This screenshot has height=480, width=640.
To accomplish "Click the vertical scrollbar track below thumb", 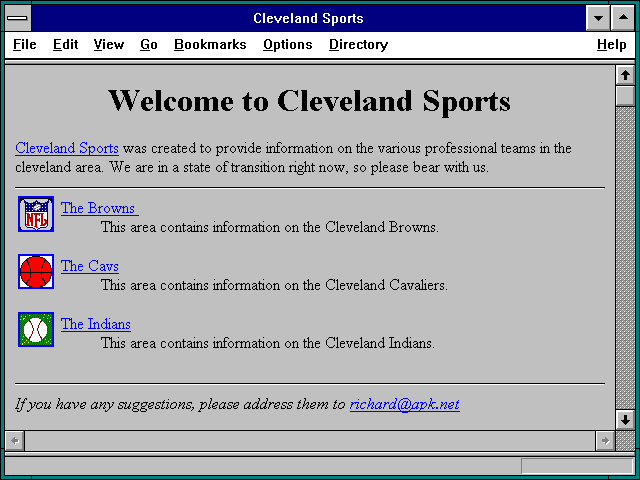I will [625, 257].
